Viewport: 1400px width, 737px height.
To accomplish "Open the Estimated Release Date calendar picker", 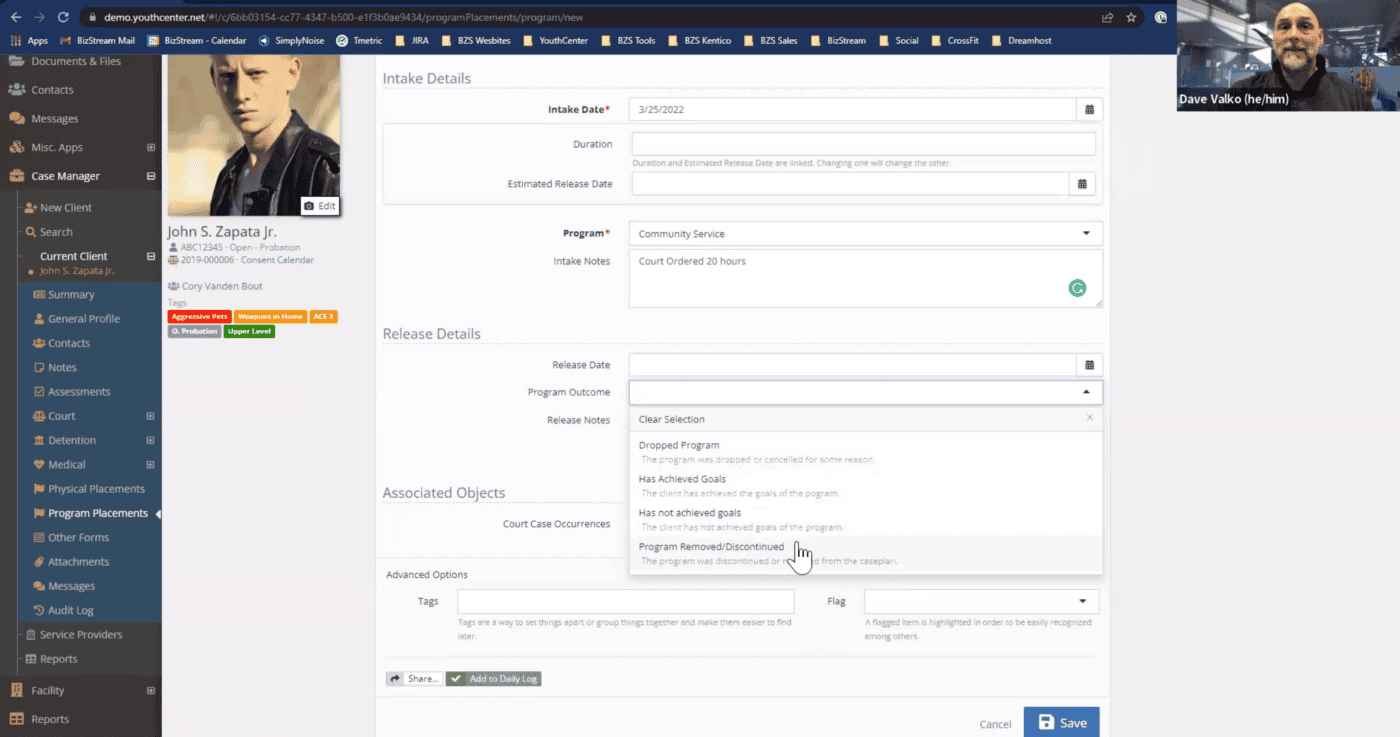I will click(x=1082, y=184).
